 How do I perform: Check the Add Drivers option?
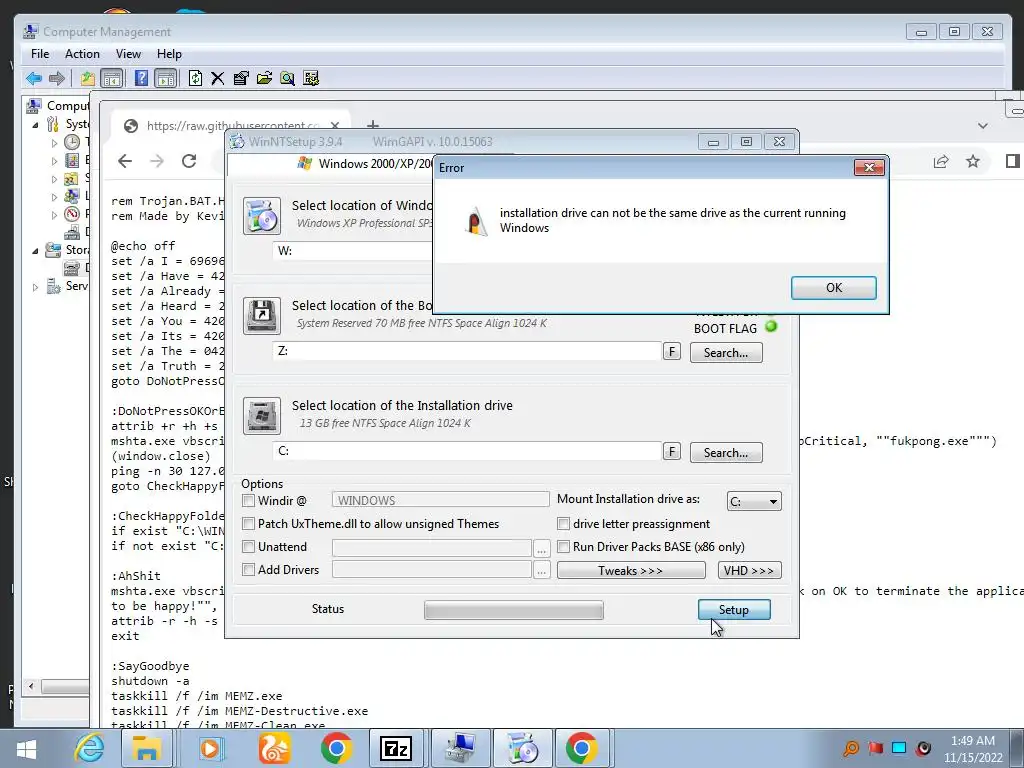click(x=248, y=569)
